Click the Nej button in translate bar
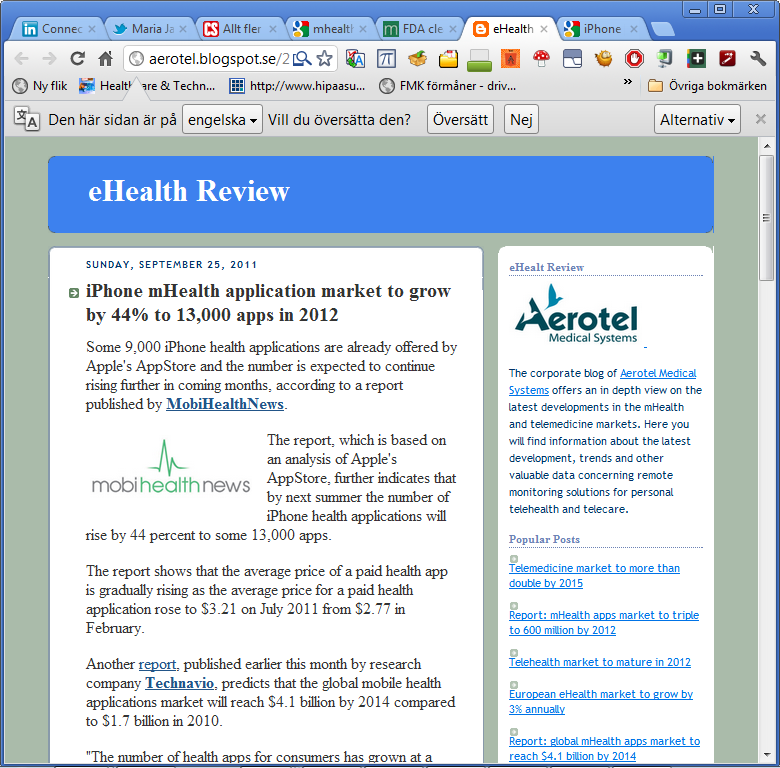This screenshot has height=768, width=780. [x=521, y=119]
